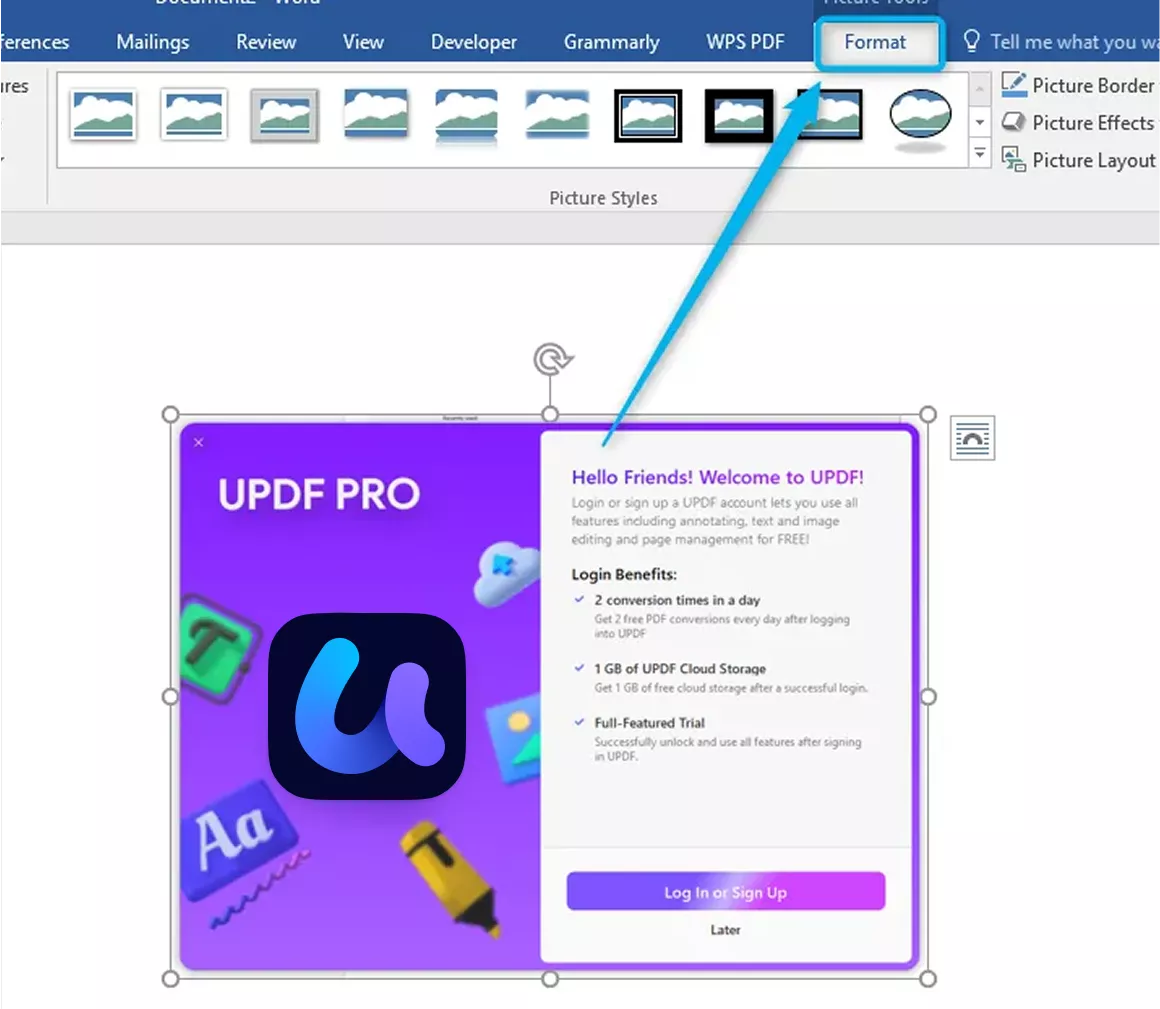The image size is (1160, 1009).
Task: Click the UPDF app logo in the picture
Action: click(x=367, y=706)
